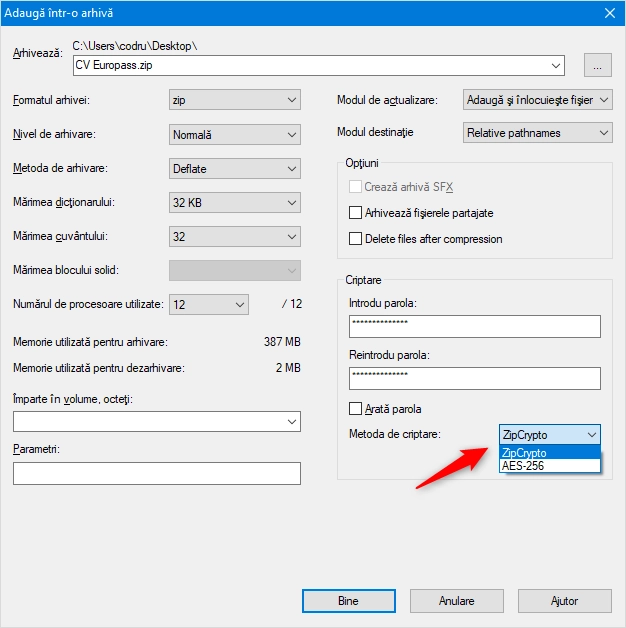Image resolution: width=626 pixels, height=628 pixels.
Task: Click the 387 MB memory usage value
Action: (x=282, y=342)
